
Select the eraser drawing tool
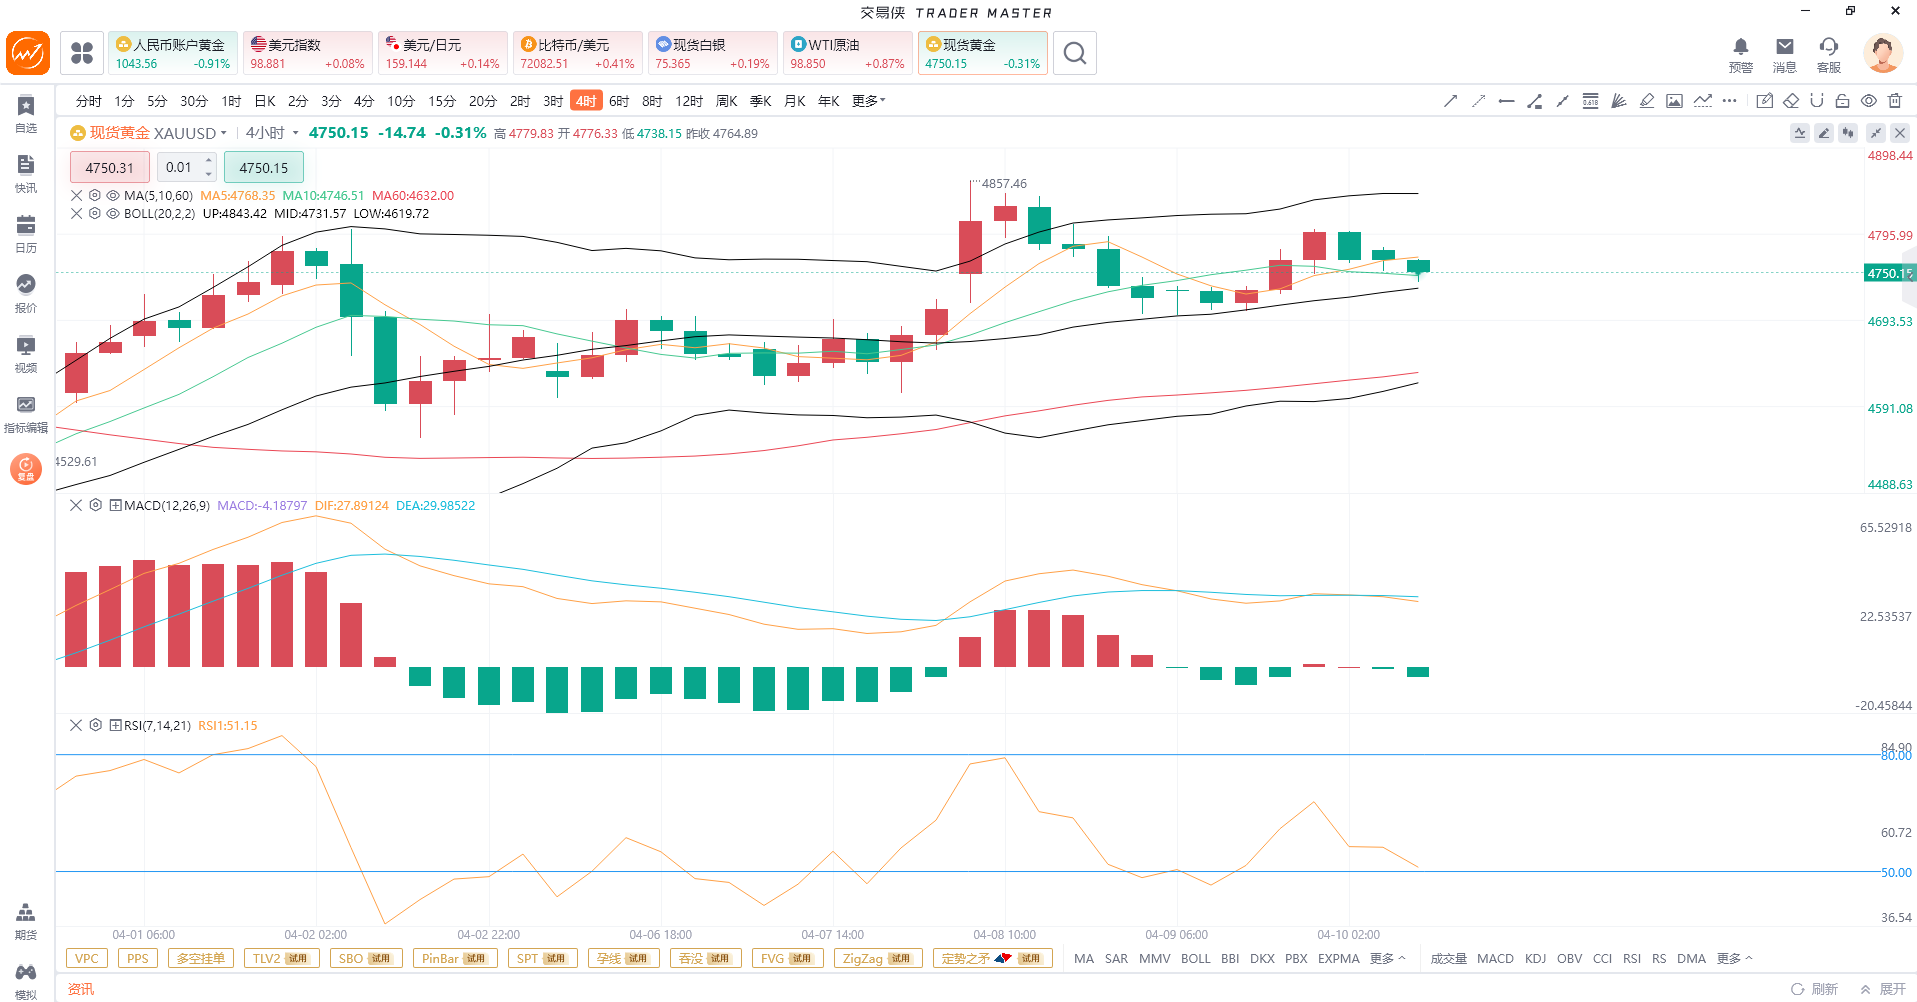[x=1791, y=101]
